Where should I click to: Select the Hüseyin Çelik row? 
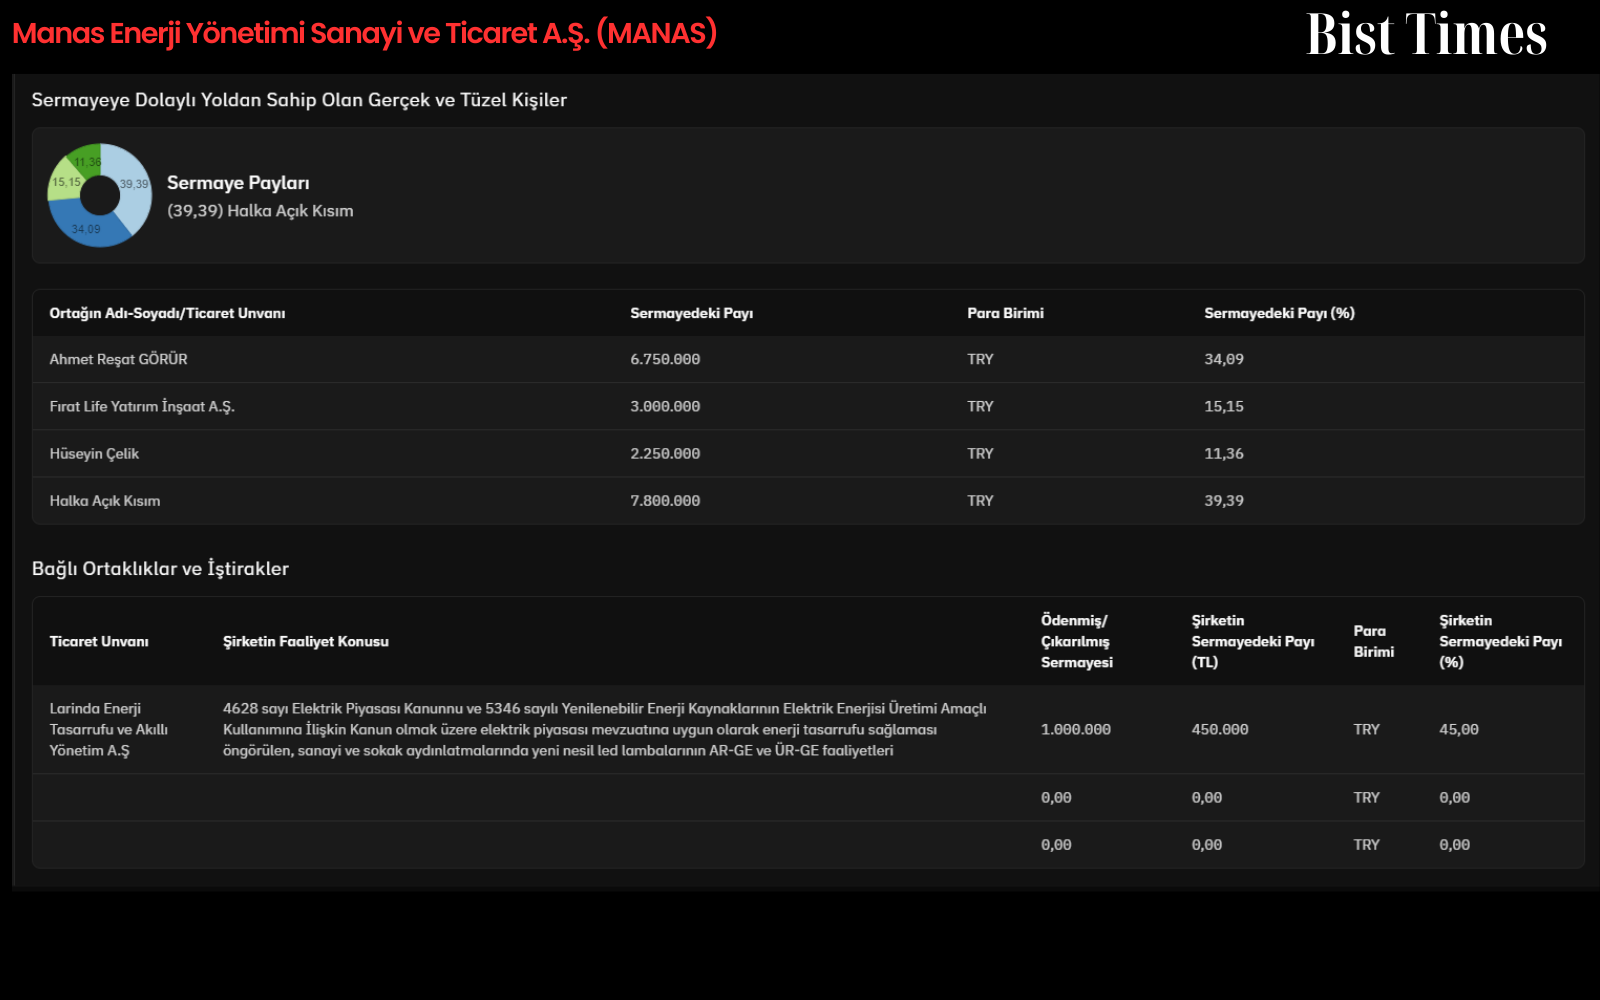click(808, 453)
